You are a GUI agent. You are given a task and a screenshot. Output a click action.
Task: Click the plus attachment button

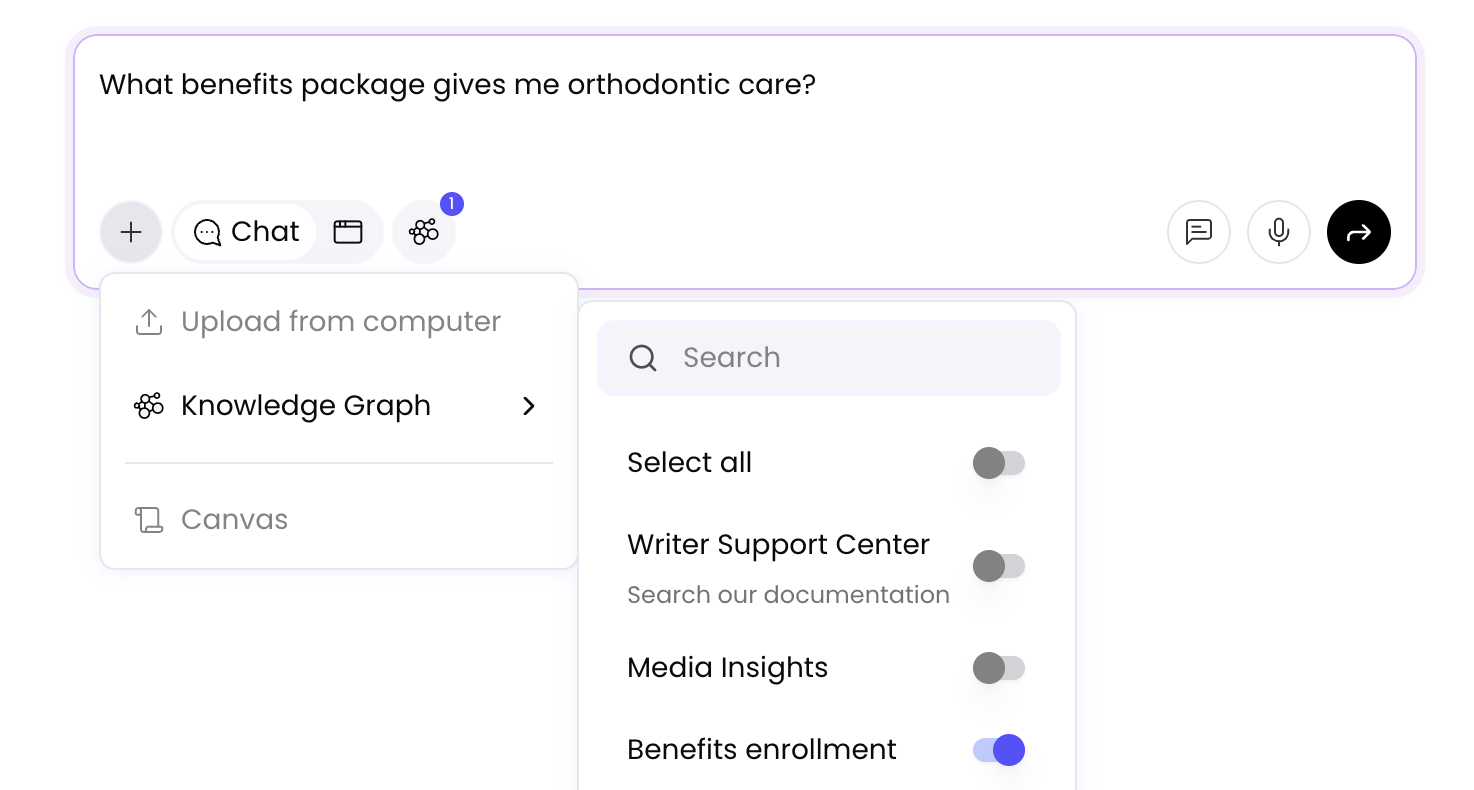[131, 232]
